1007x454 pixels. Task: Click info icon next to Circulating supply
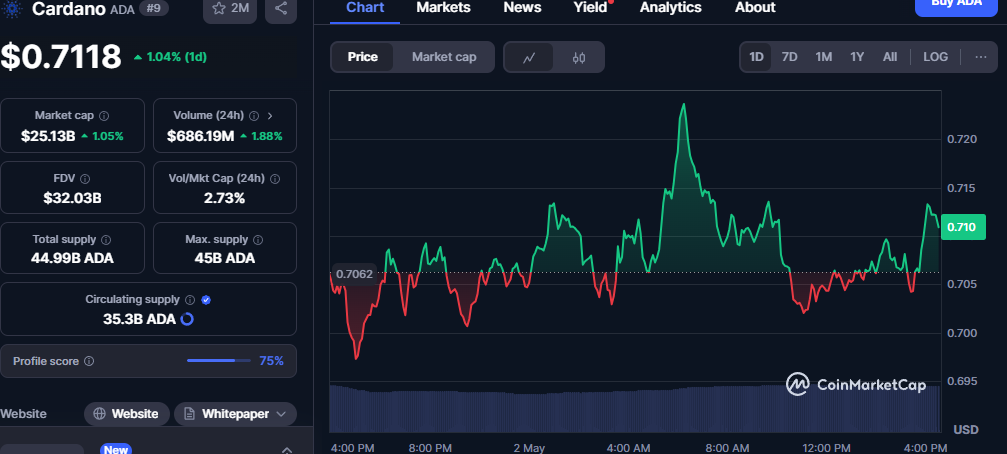[189, 300]
